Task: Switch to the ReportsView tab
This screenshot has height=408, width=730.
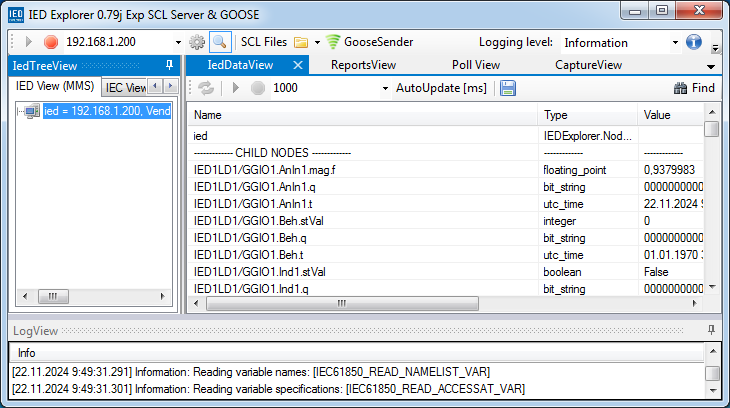Action: 363,65
